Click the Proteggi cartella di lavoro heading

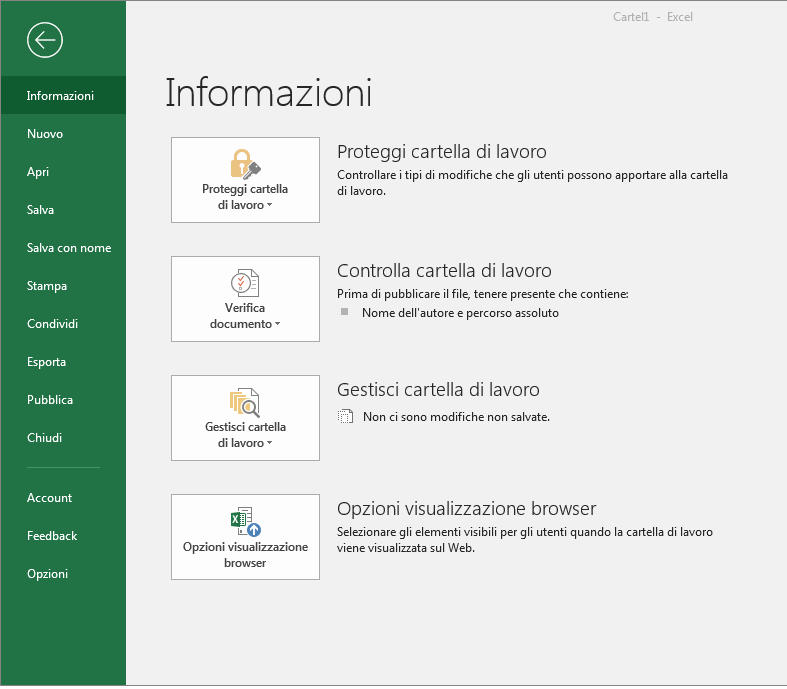point(442,152)
